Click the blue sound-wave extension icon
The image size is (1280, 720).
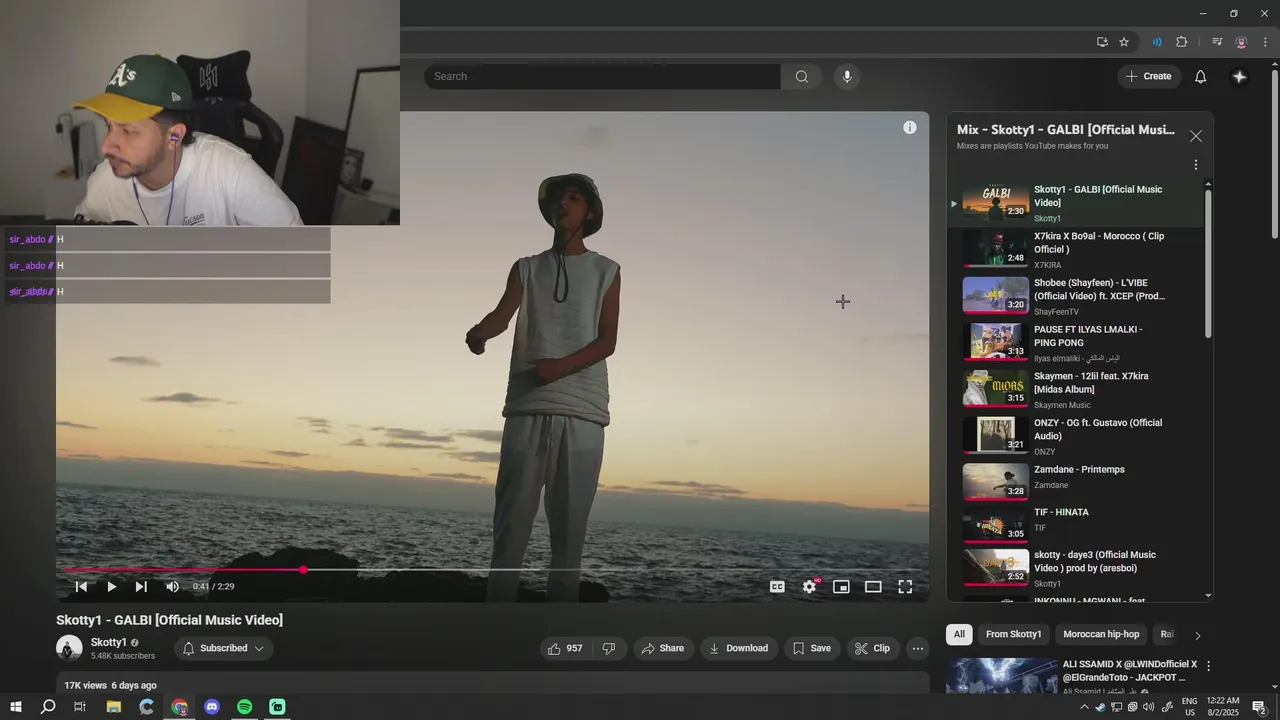point(1157,42)
